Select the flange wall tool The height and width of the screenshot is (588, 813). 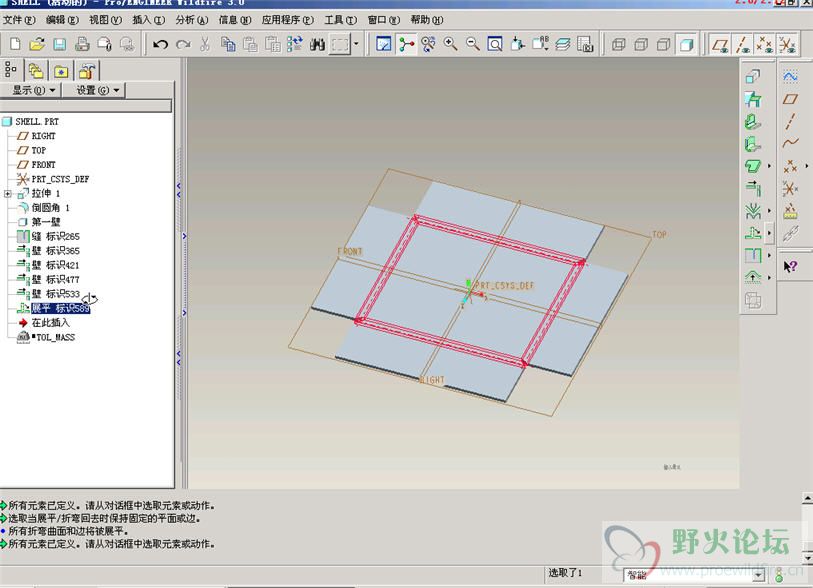752,144
